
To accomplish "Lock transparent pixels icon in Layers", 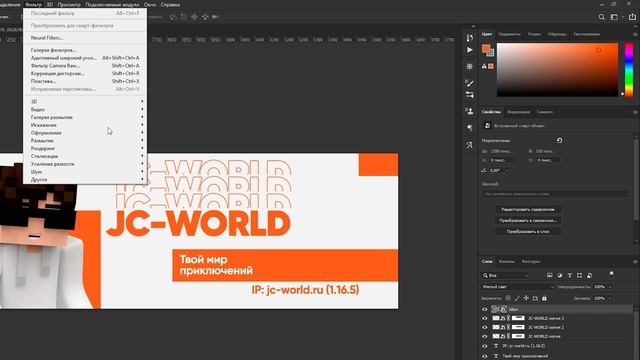I will 508,298.
